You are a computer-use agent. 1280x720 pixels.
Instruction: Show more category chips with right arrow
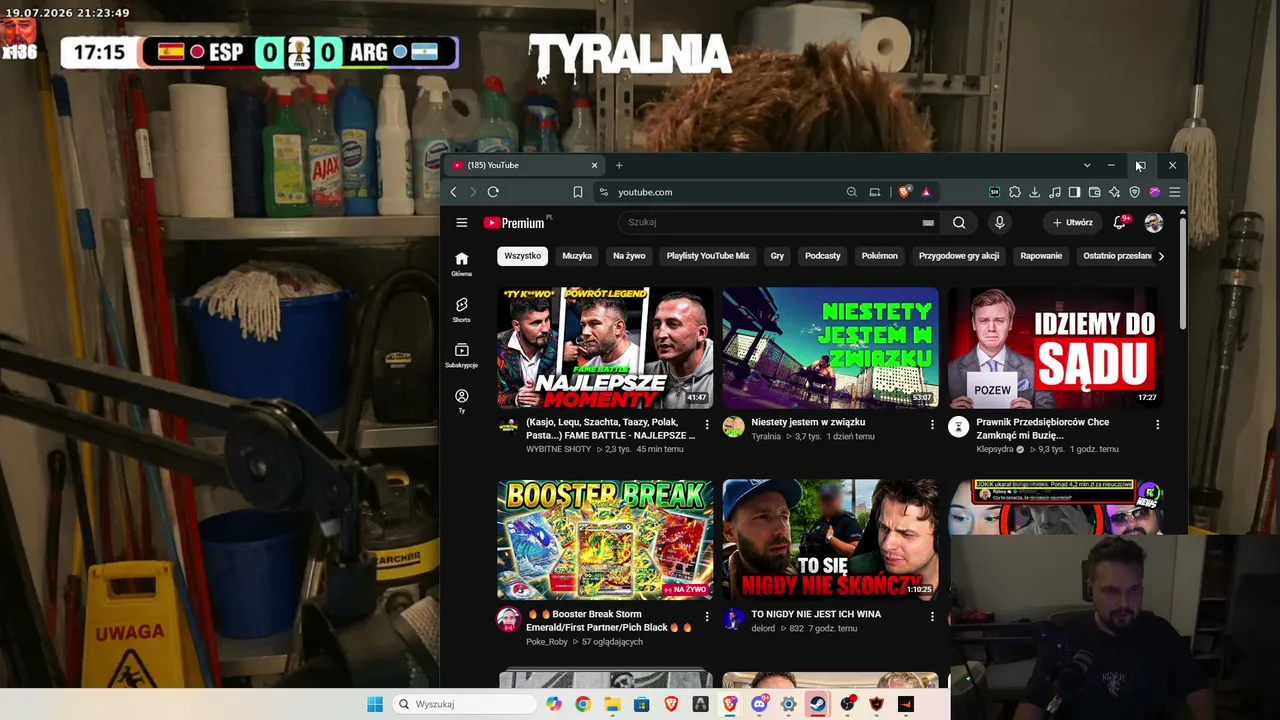[x=1160, y=256]
